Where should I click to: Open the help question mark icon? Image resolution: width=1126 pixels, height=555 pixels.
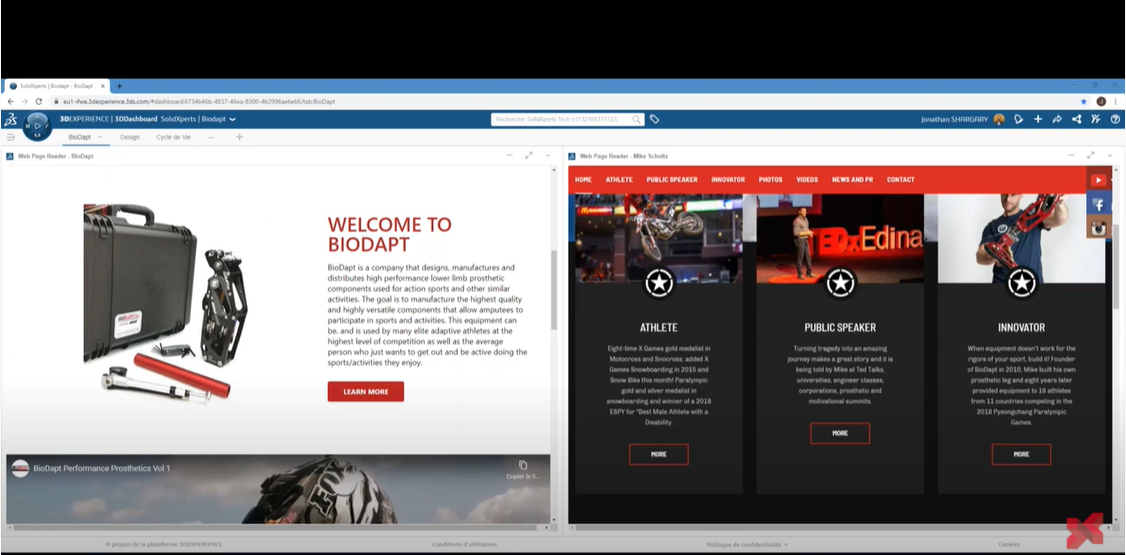(x=1115, y=119)
